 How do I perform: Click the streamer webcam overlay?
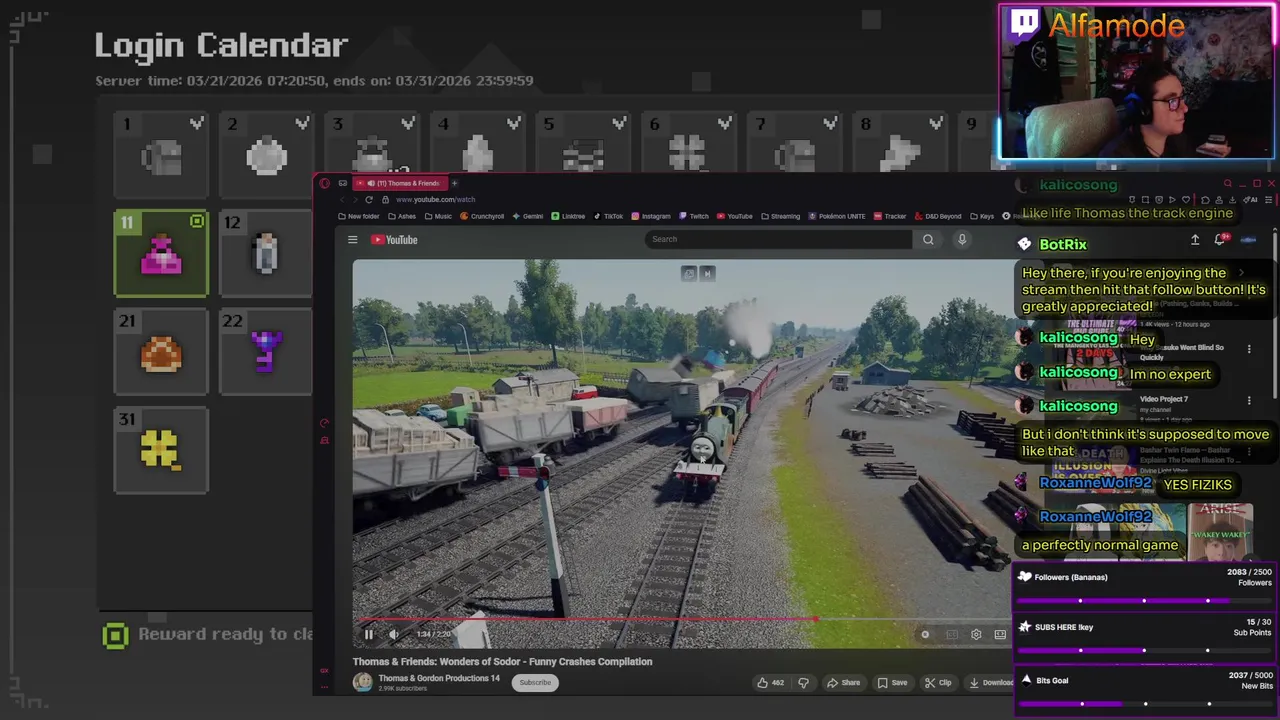pyautogui.click(x=1137, y=82)
